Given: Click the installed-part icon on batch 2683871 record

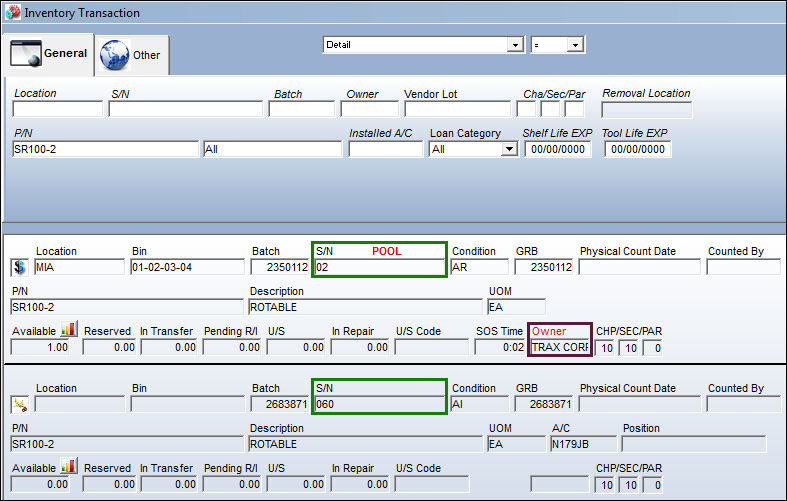Looking at the screenshot, I should (20, 404).
